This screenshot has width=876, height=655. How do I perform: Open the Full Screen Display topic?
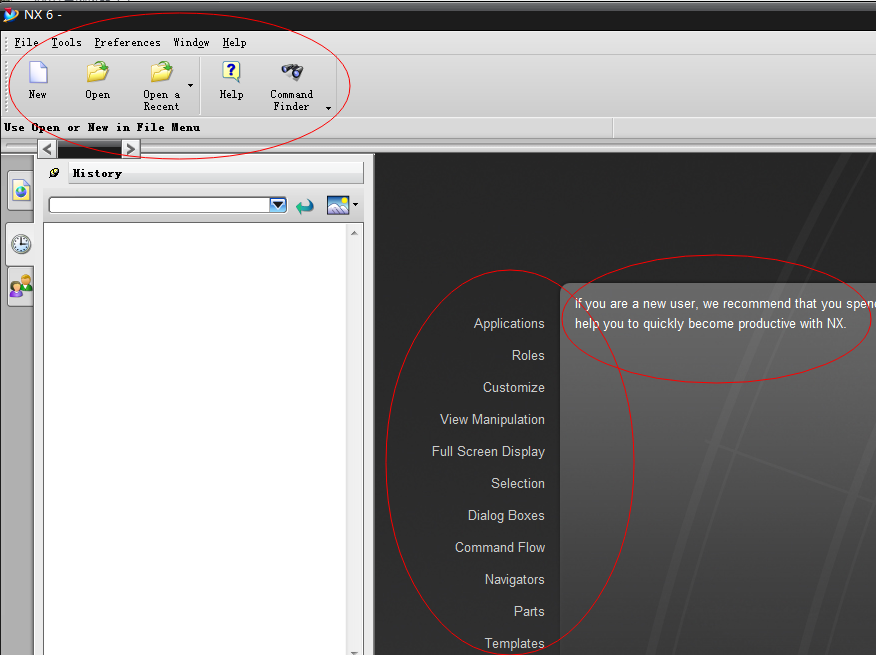pyautogui.click(x=488, y=452)
